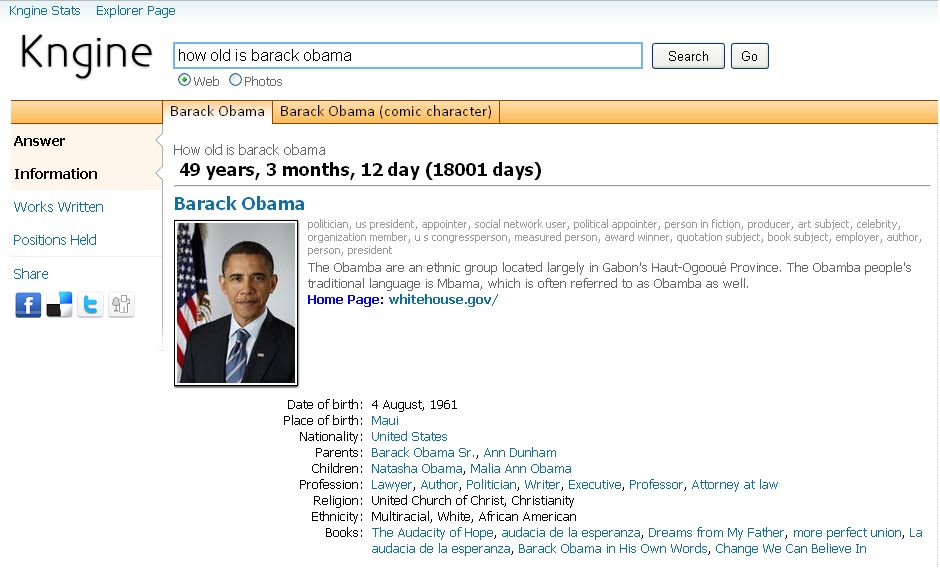
Task: Open more perfect union book link
Action: 847,533
